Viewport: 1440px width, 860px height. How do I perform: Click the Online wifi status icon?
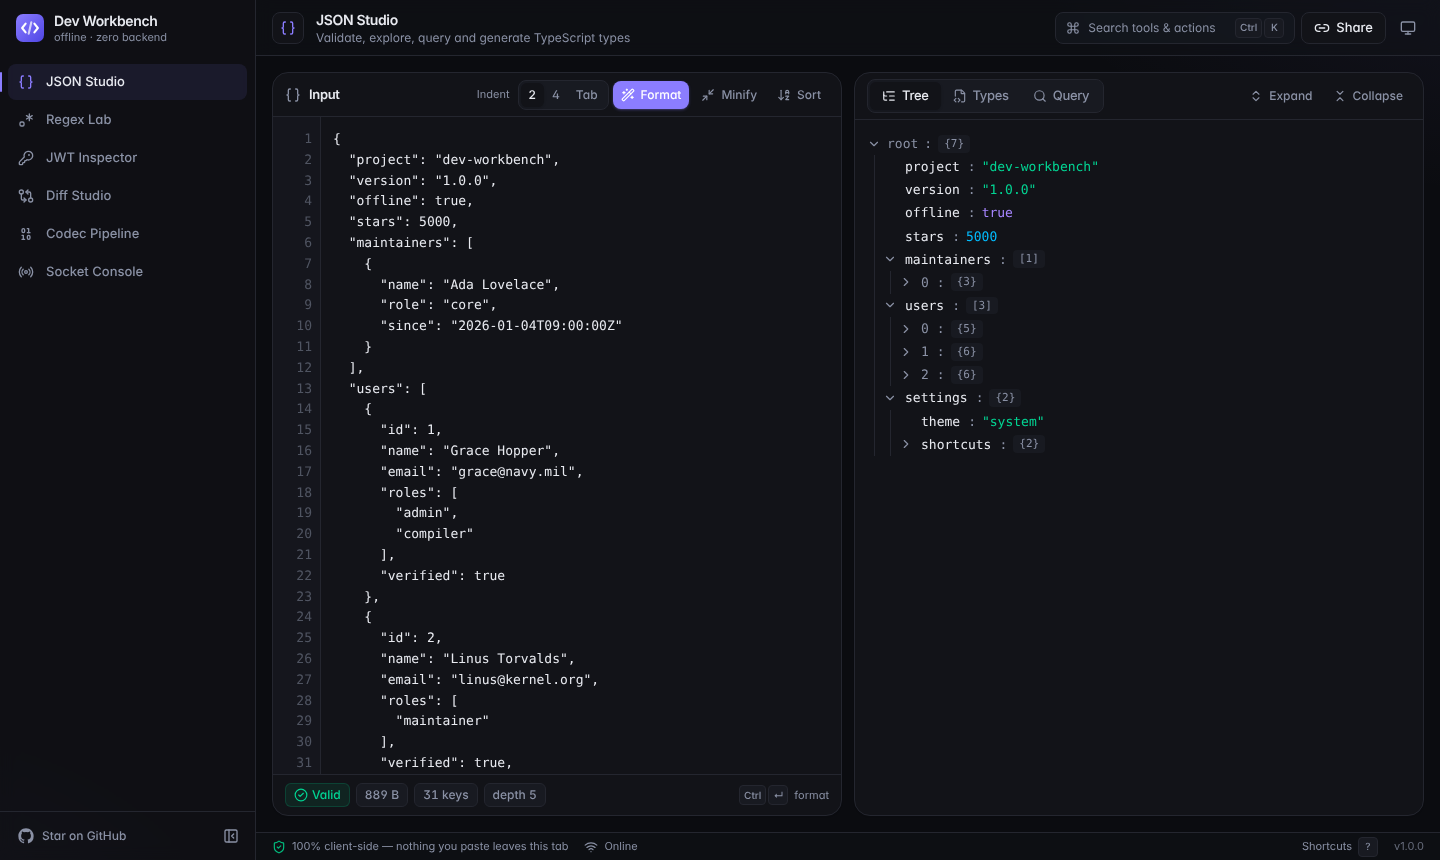point(591,847)
